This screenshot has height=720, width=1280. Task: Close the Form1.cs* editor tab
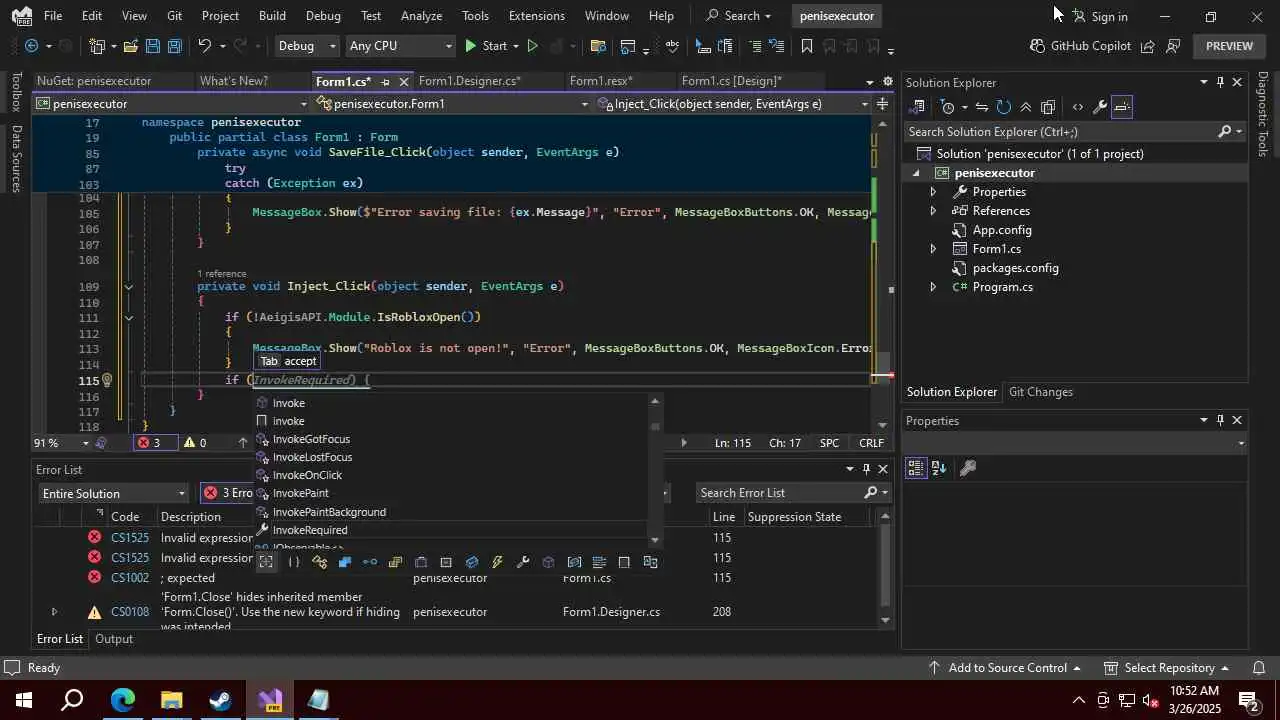[x=403, y=82]
